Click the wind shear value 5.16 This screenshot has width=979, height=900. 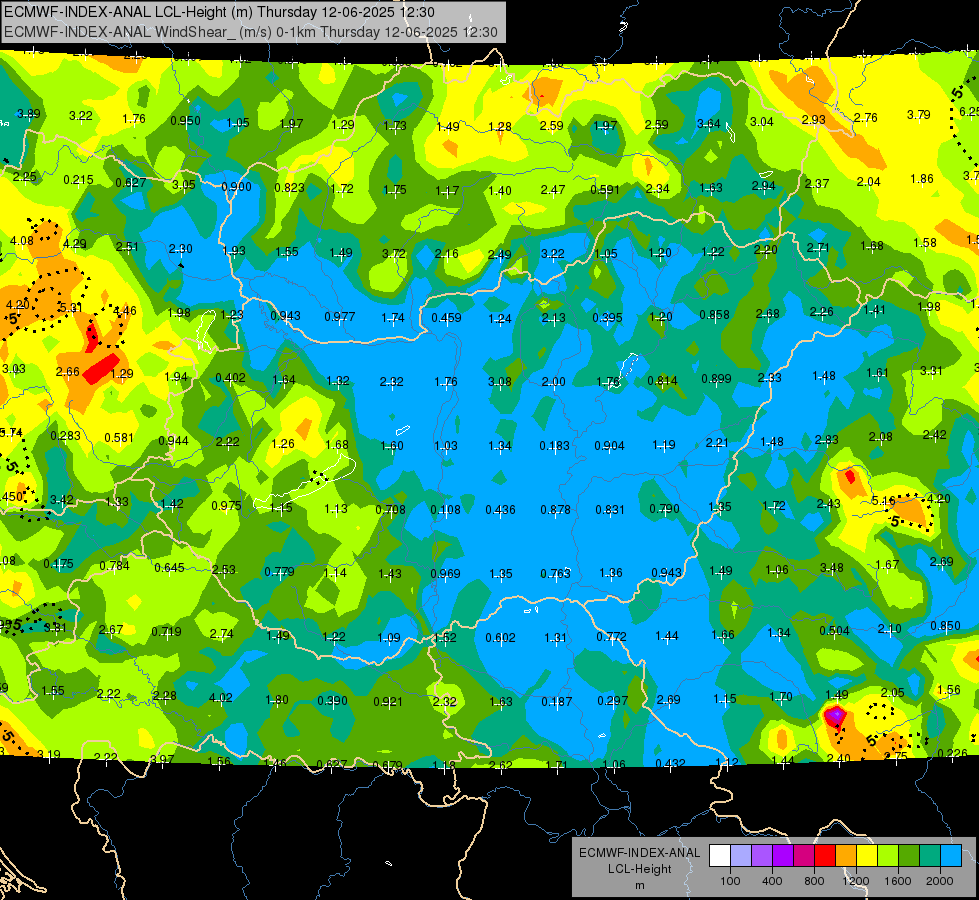point(883,500)
